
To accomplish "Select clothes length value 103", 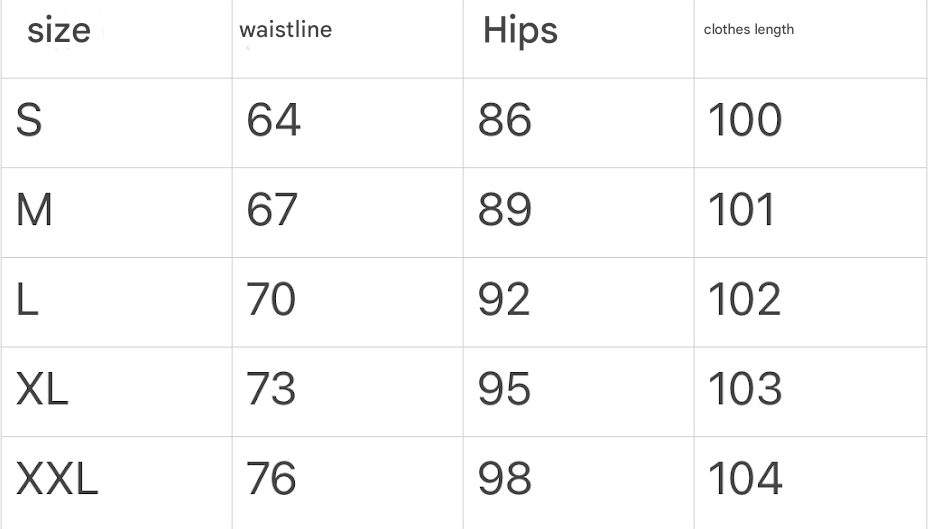I will point(745,390).
